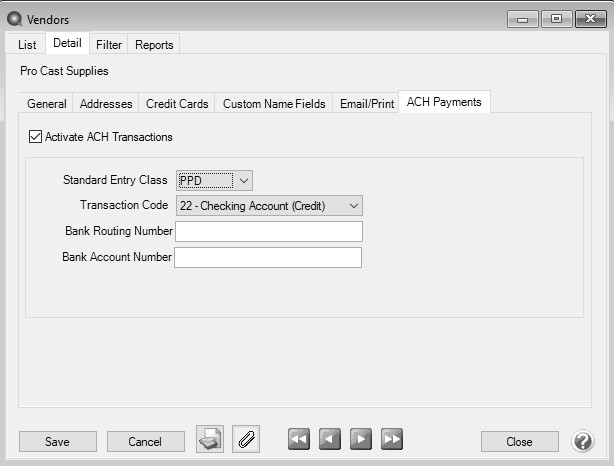Advance to next vendor record
Viewport: 614px width, 466px height.
pos(360,440)
